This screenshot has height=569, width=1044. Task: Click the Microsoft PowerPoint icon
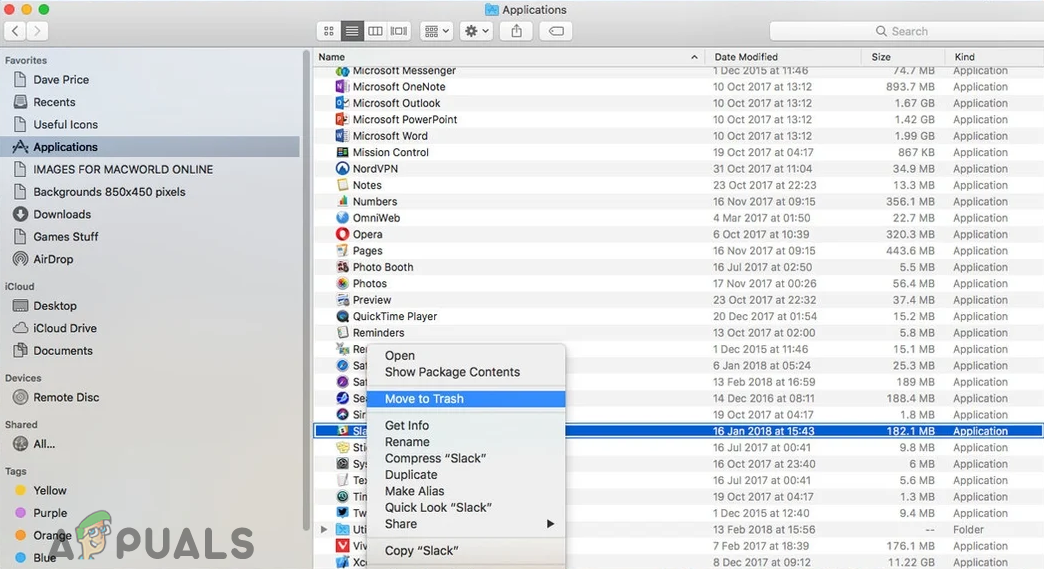pyautogui.click(x=343, y=120)
